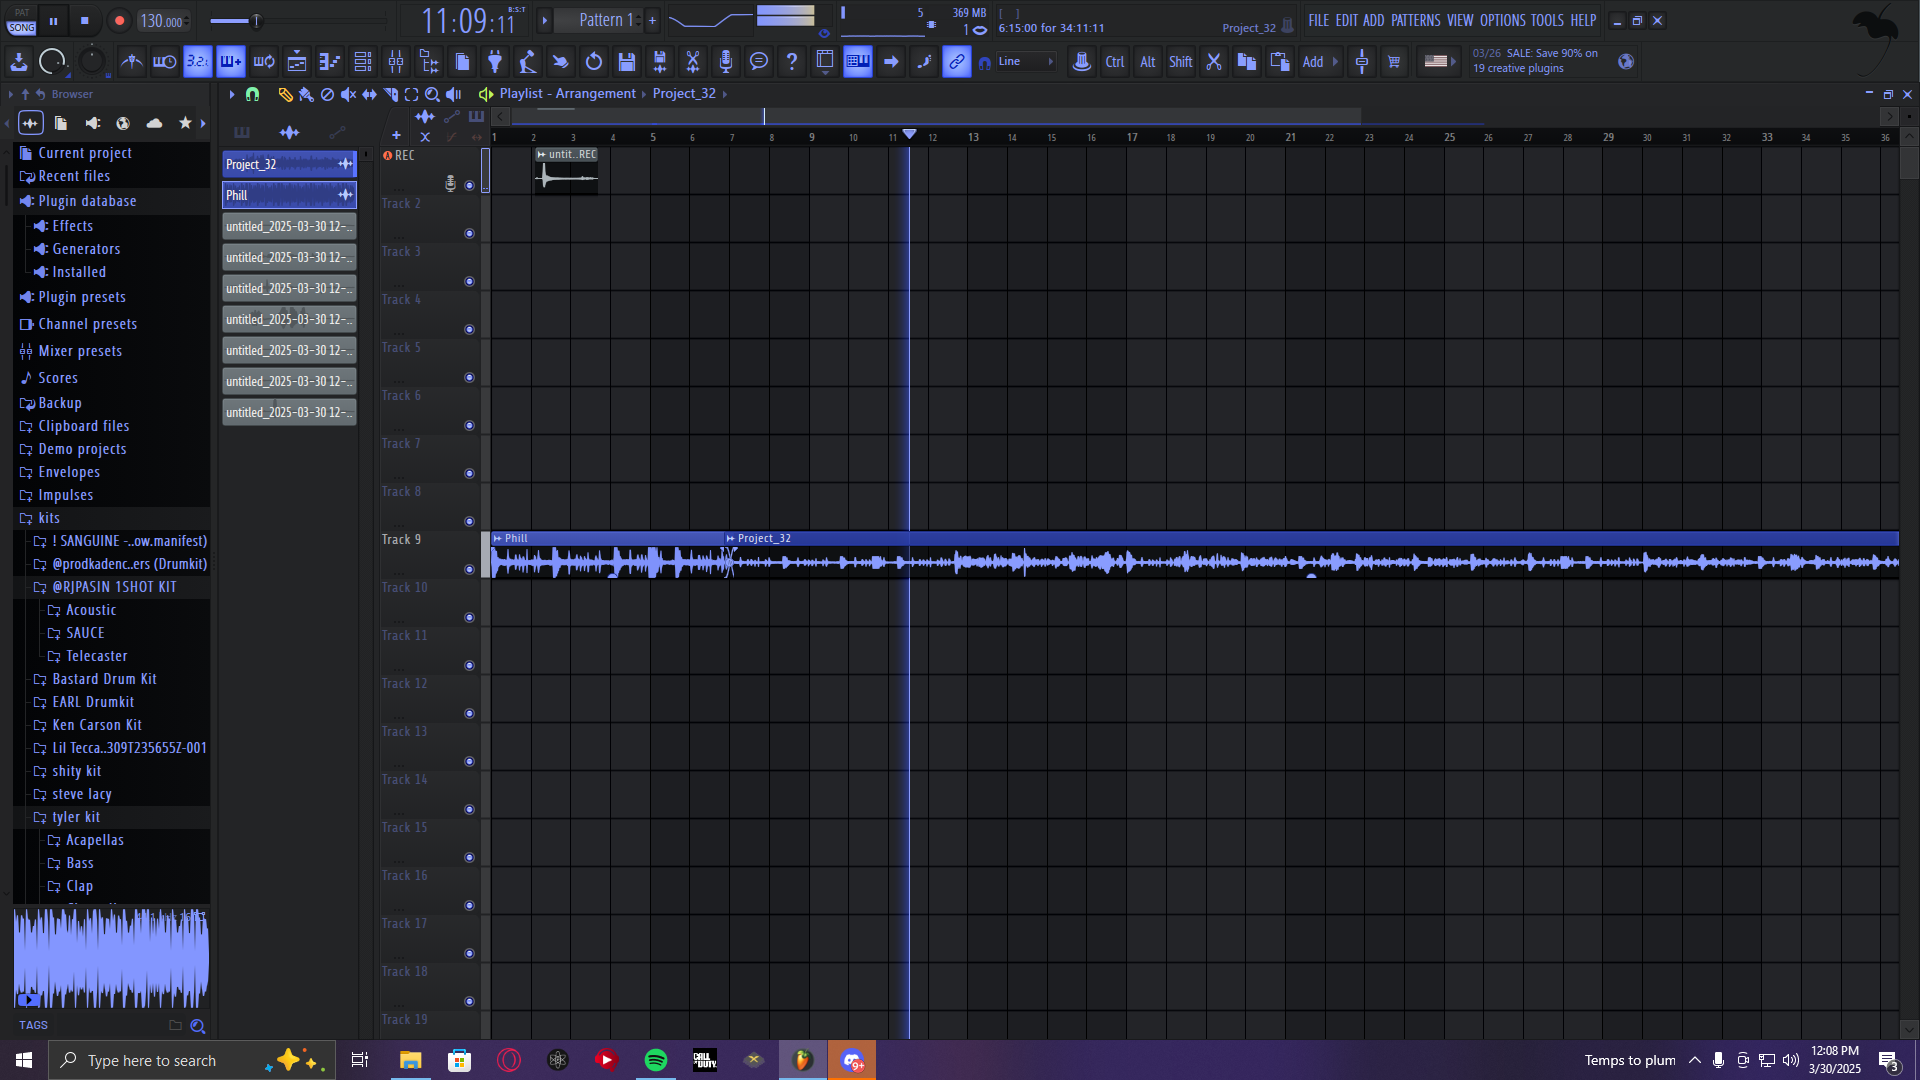Open the plugin picker plug icon

point(495,62)
